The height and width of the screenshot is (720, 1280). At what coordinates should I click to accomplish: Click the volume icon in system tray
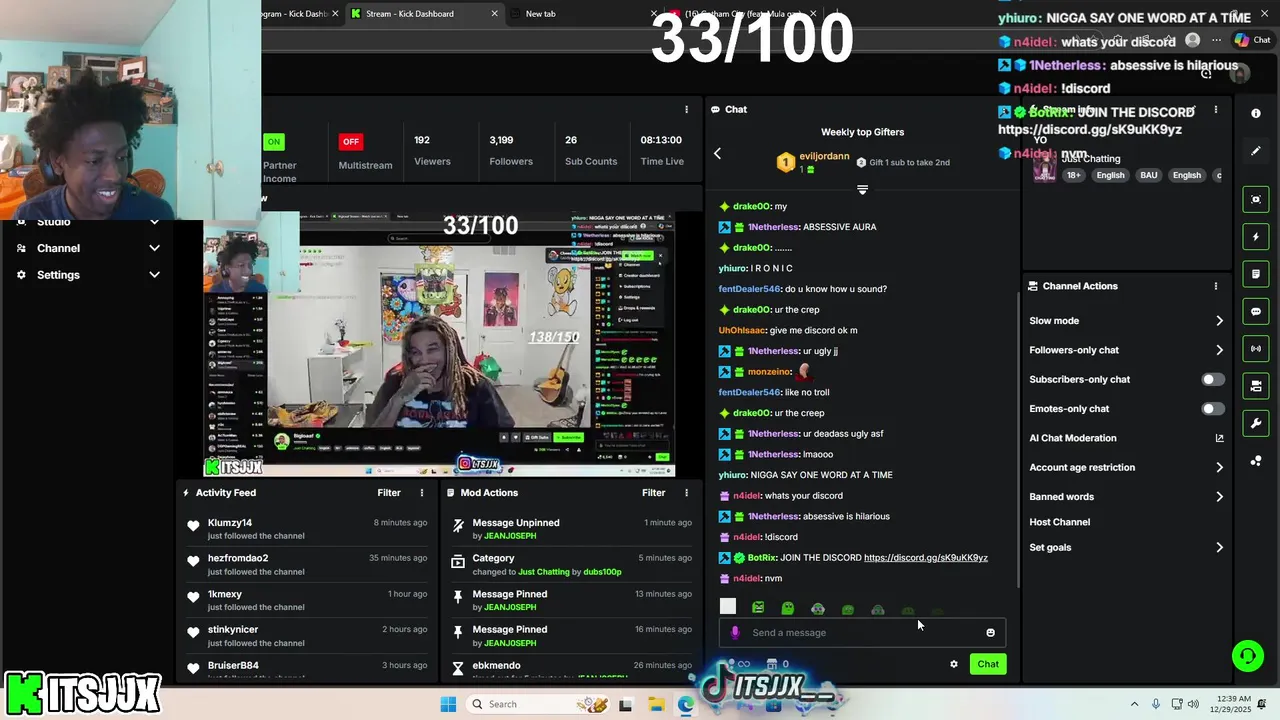pos(1193,704)
